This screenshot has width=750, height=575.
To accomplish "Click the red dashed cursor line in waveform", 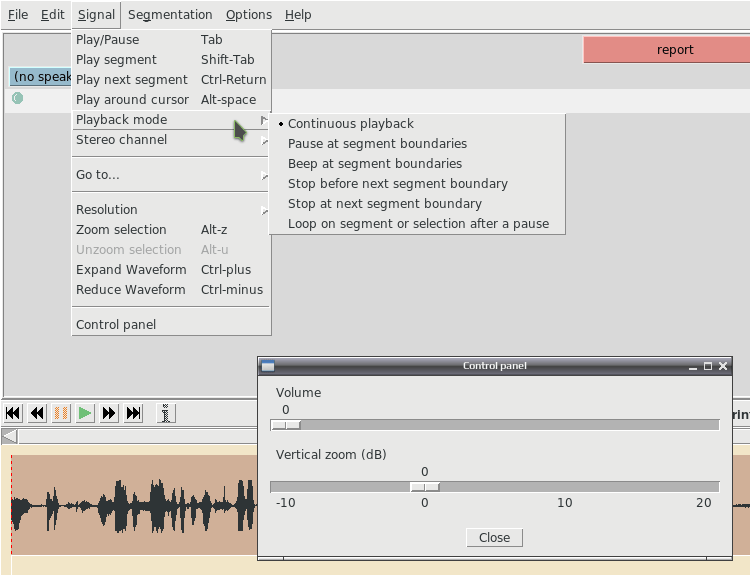I will click(11, 507).
